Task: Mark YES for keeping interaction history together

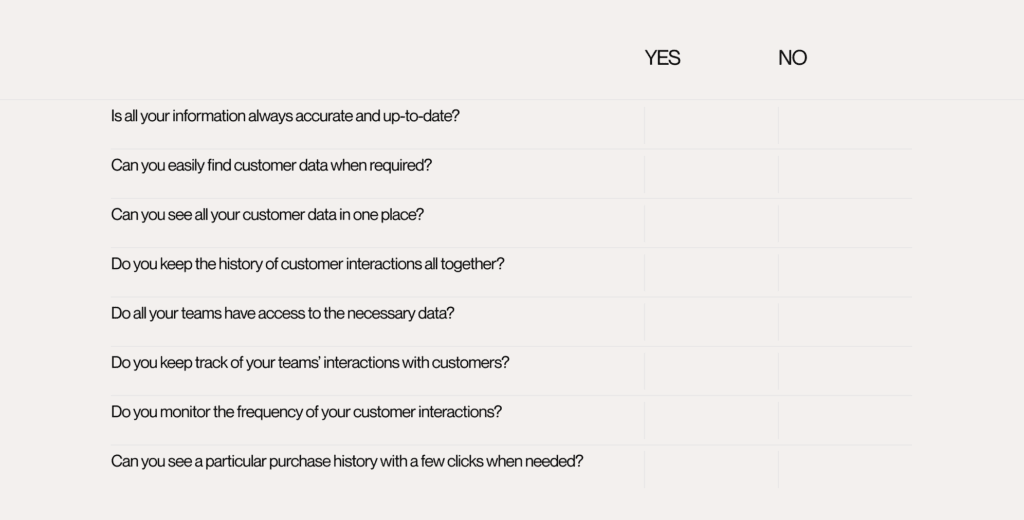Action: click(x=711, y=273)
